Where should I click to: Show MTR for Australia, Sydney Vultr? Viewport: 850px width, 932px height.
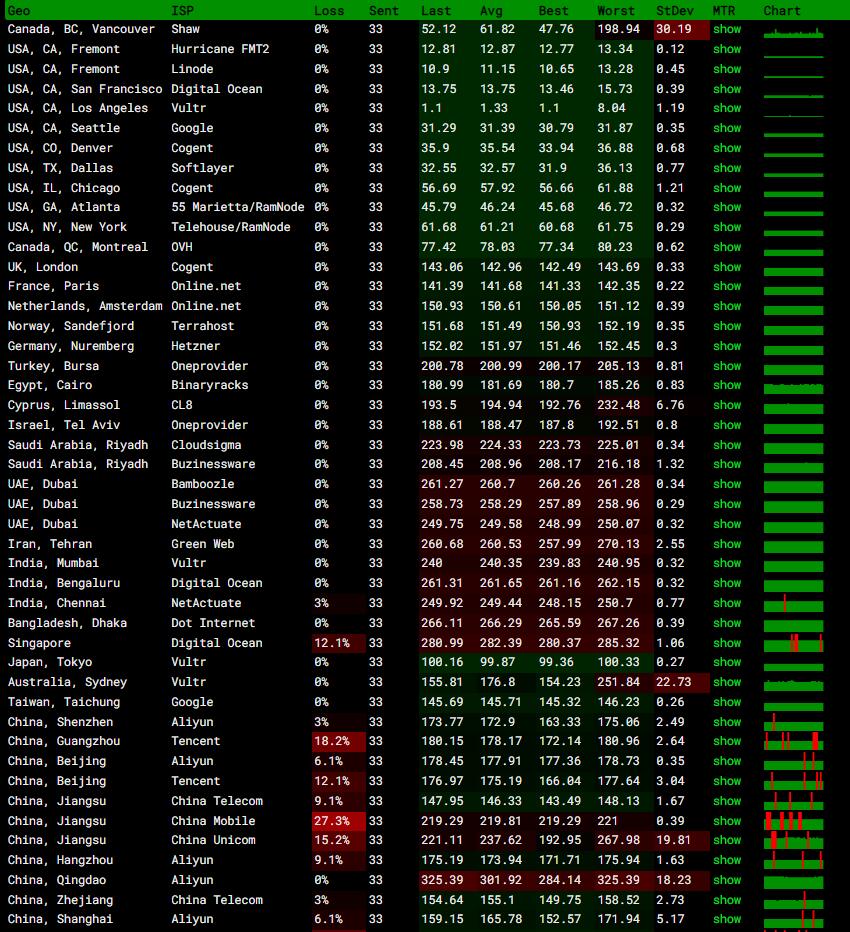coord(727,682)
